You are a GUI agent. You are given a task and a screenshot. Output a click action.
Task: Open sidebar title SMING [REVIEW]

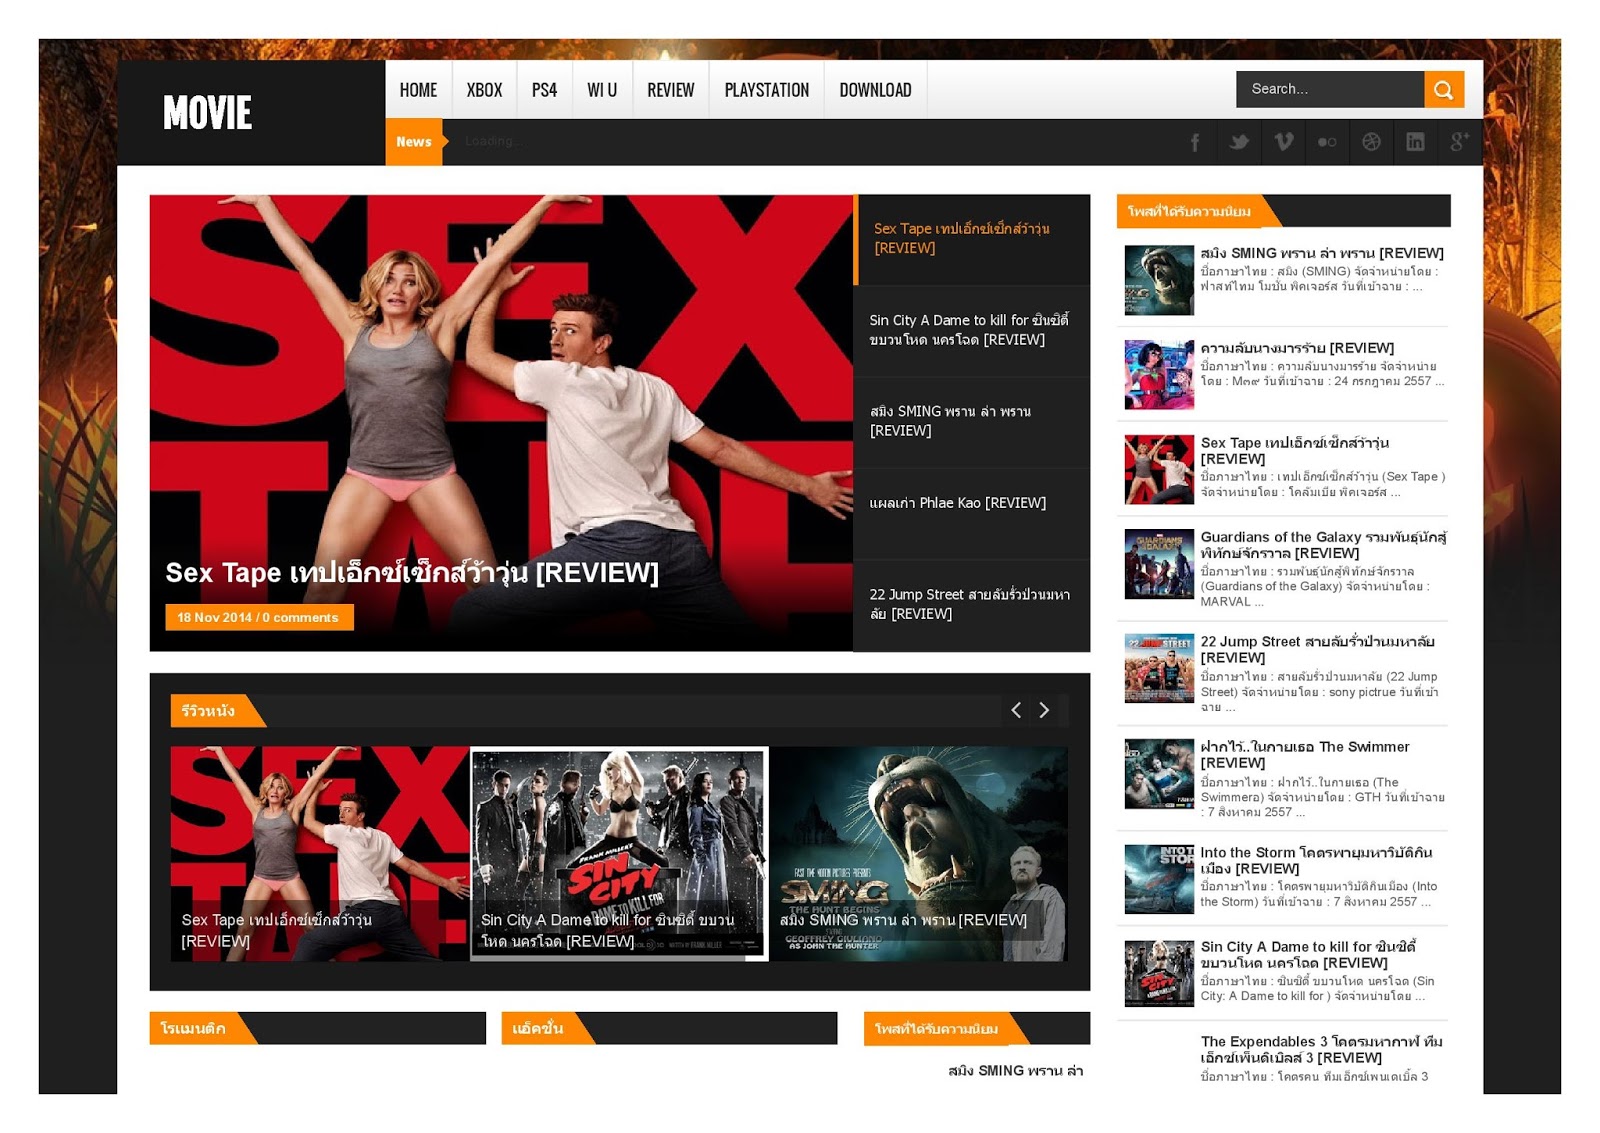(x=1322, y=253)
